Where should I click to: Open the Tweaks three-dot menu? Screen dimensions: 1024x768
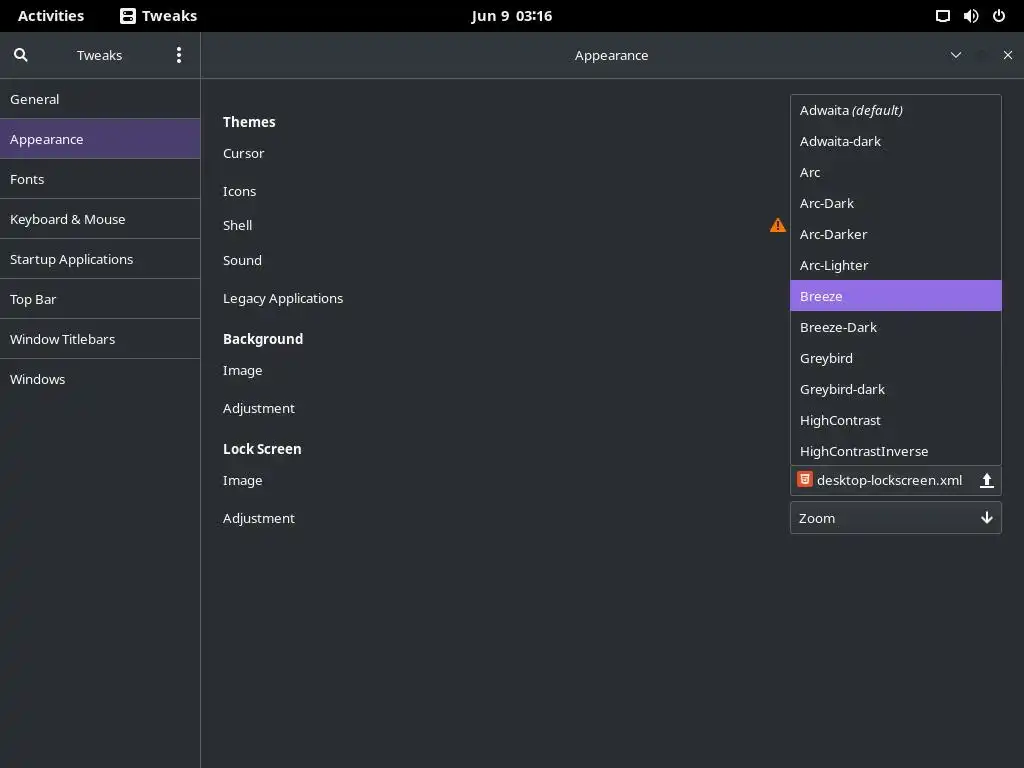click(x=179, y=55)
